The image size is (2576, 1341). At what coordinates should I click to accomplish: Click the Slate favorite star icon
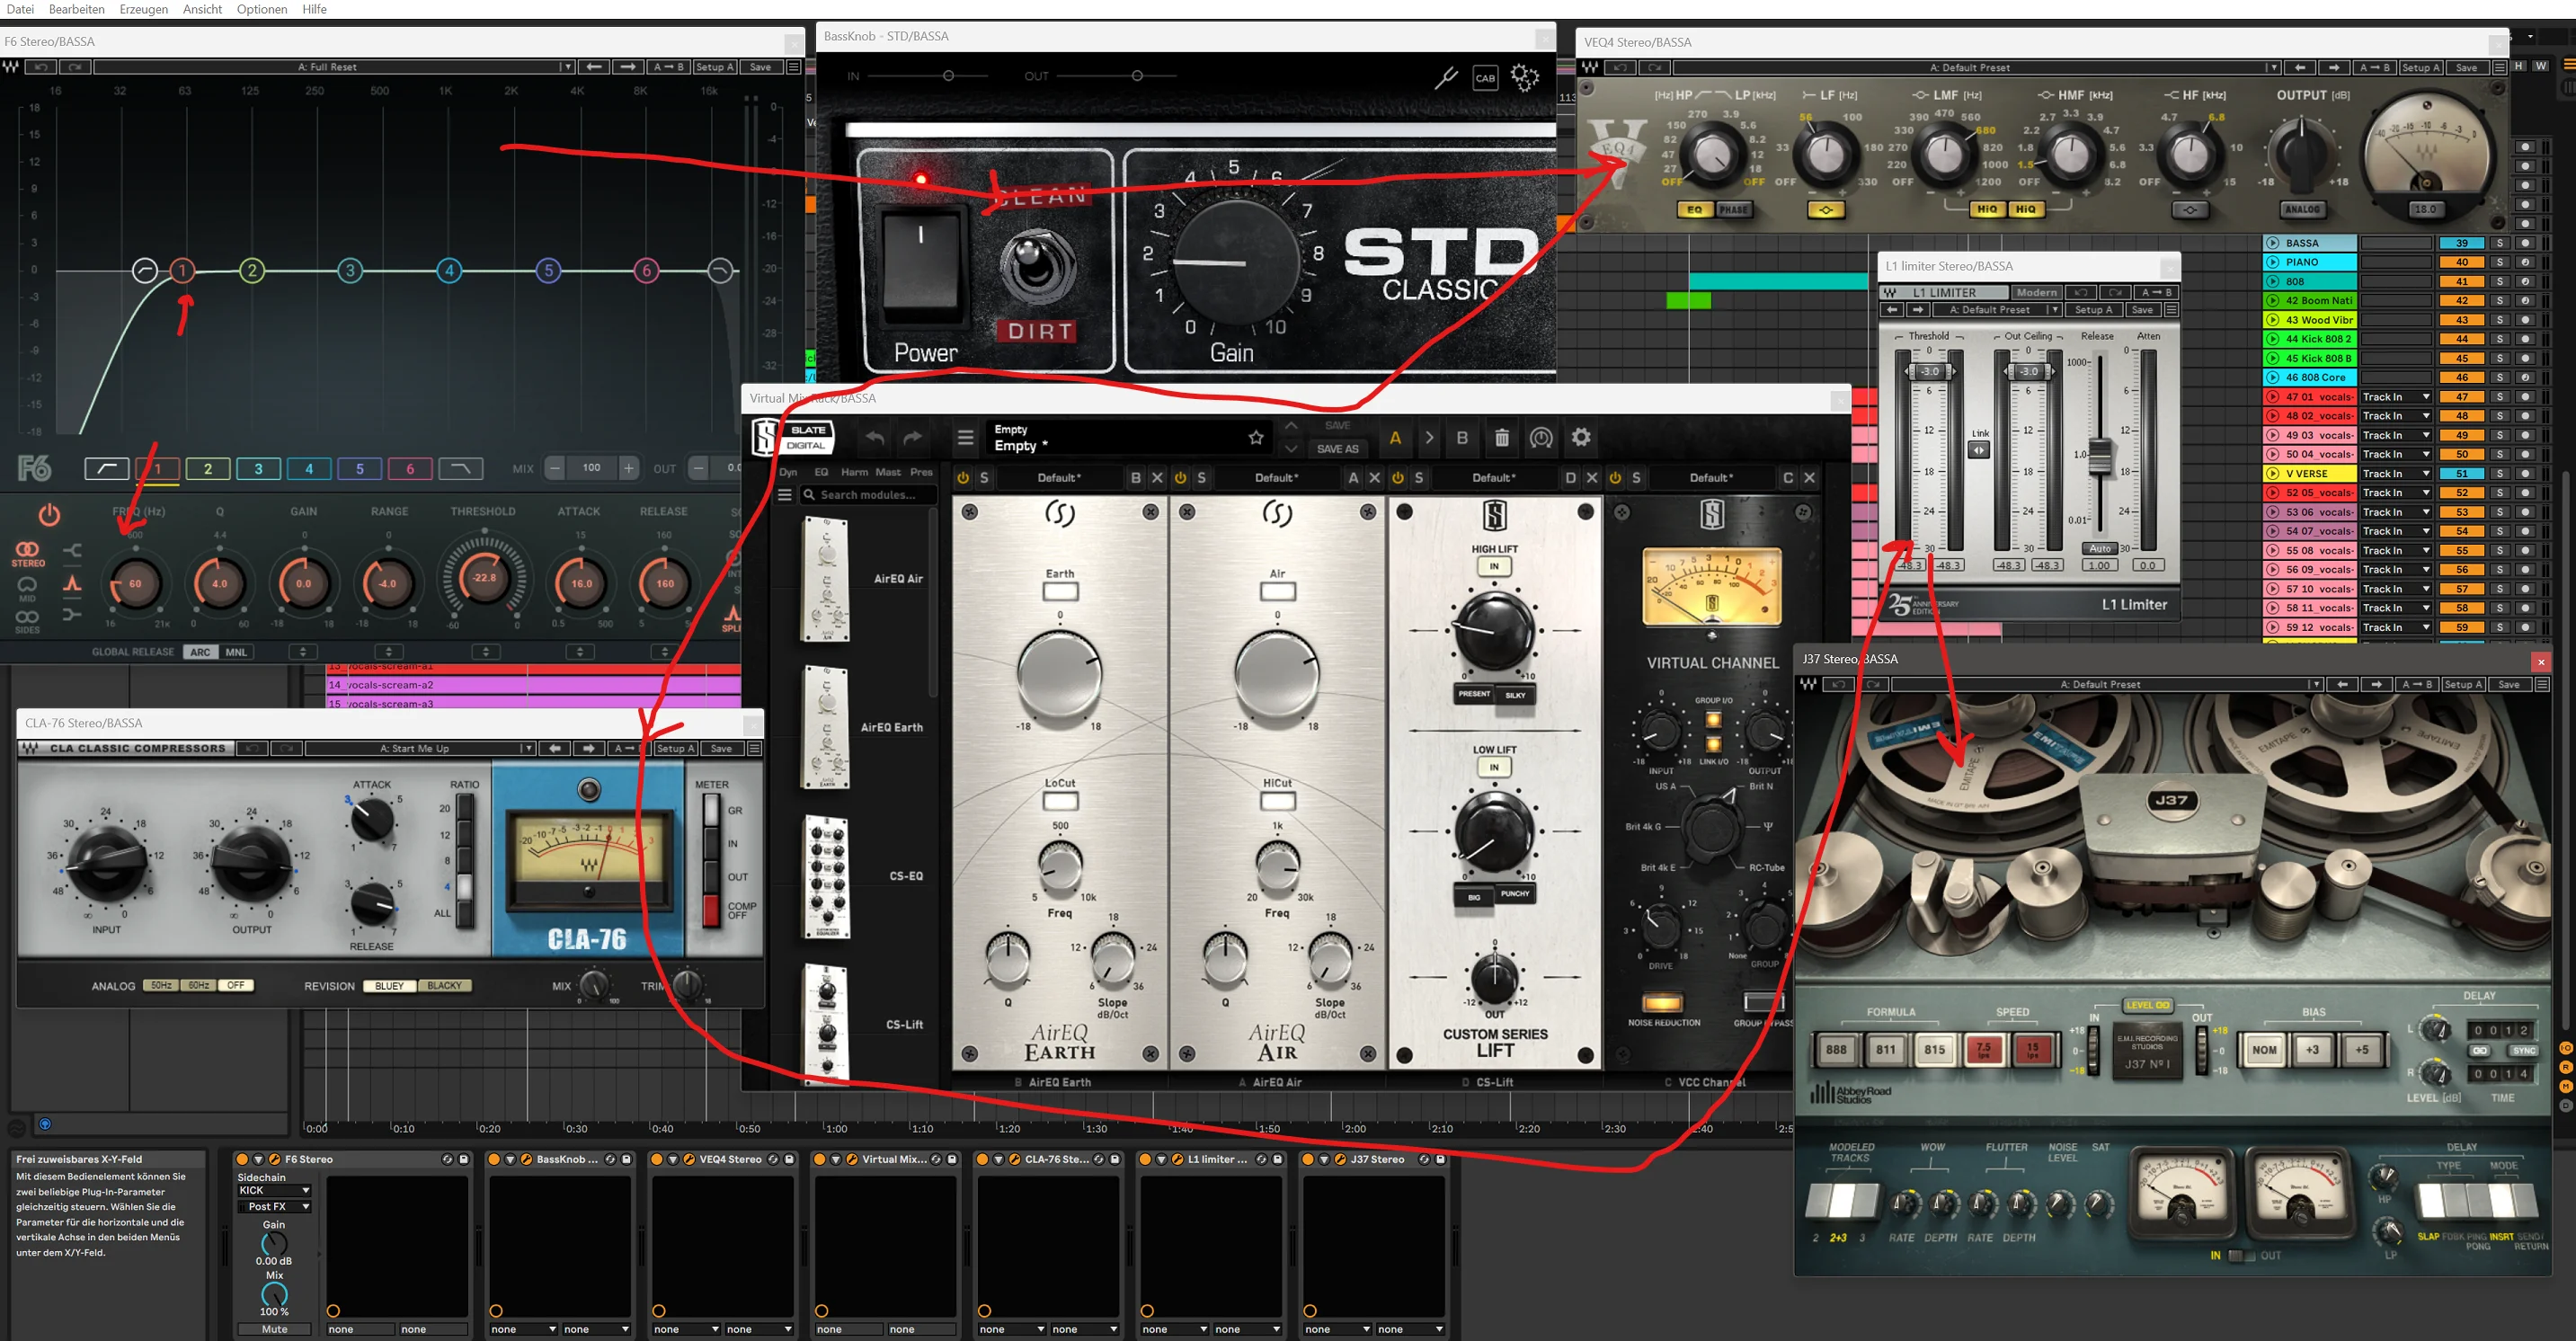coord(1256,437)
